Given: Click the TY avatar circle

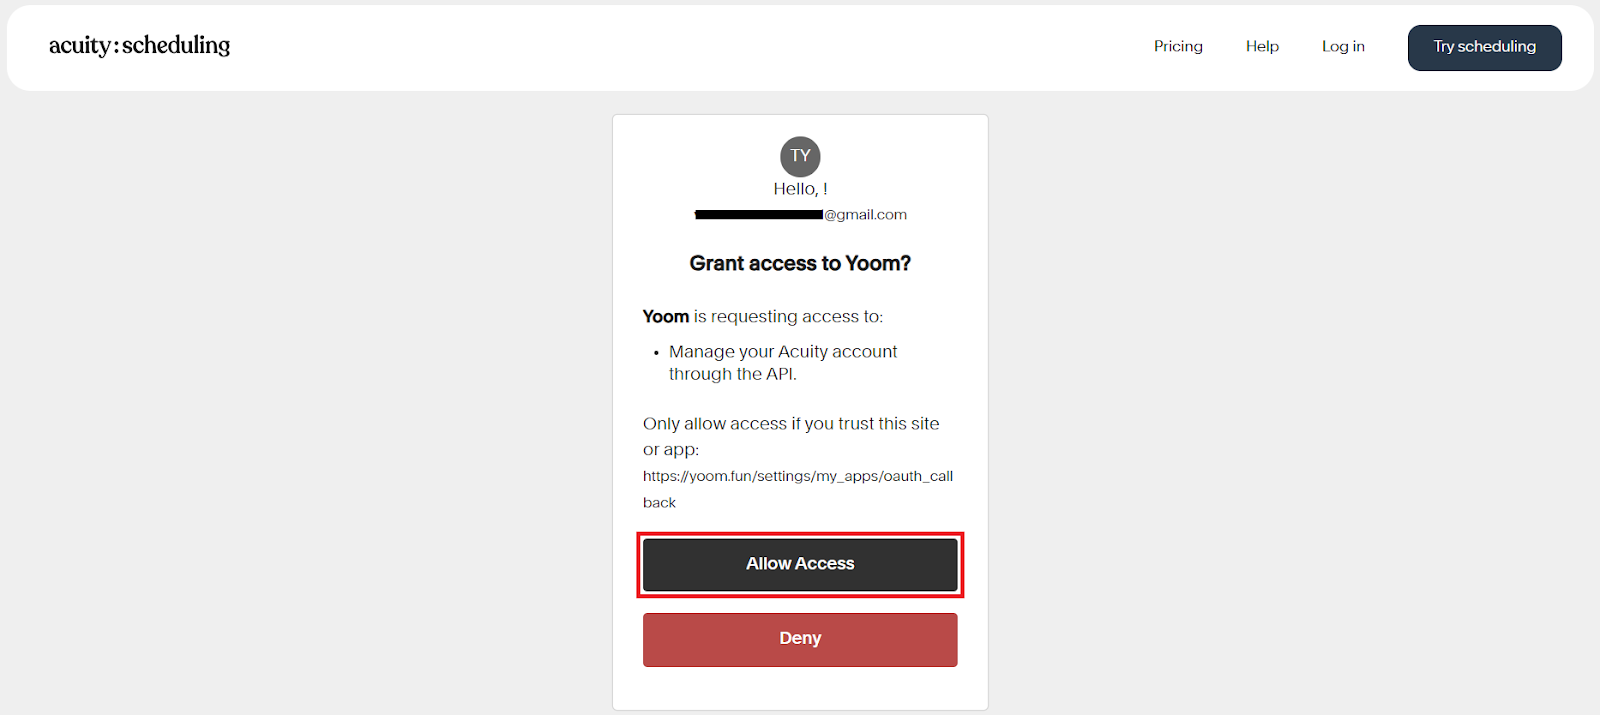Looking at the screenshot, I should (800, 156).
